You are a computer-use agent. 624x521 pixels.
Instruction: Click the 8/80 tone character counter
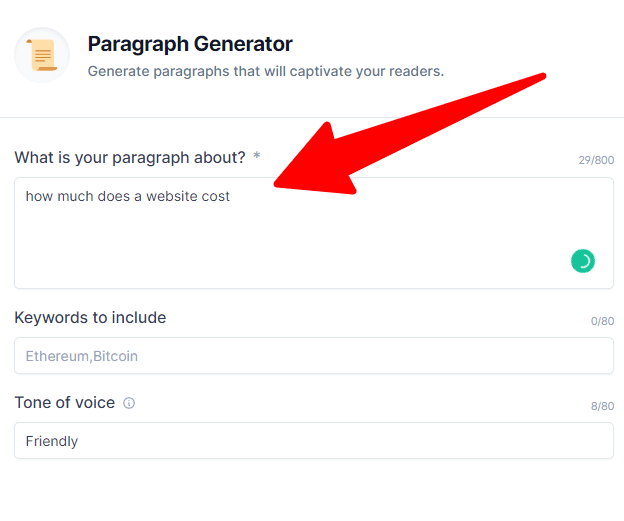[x=602, y=406]
